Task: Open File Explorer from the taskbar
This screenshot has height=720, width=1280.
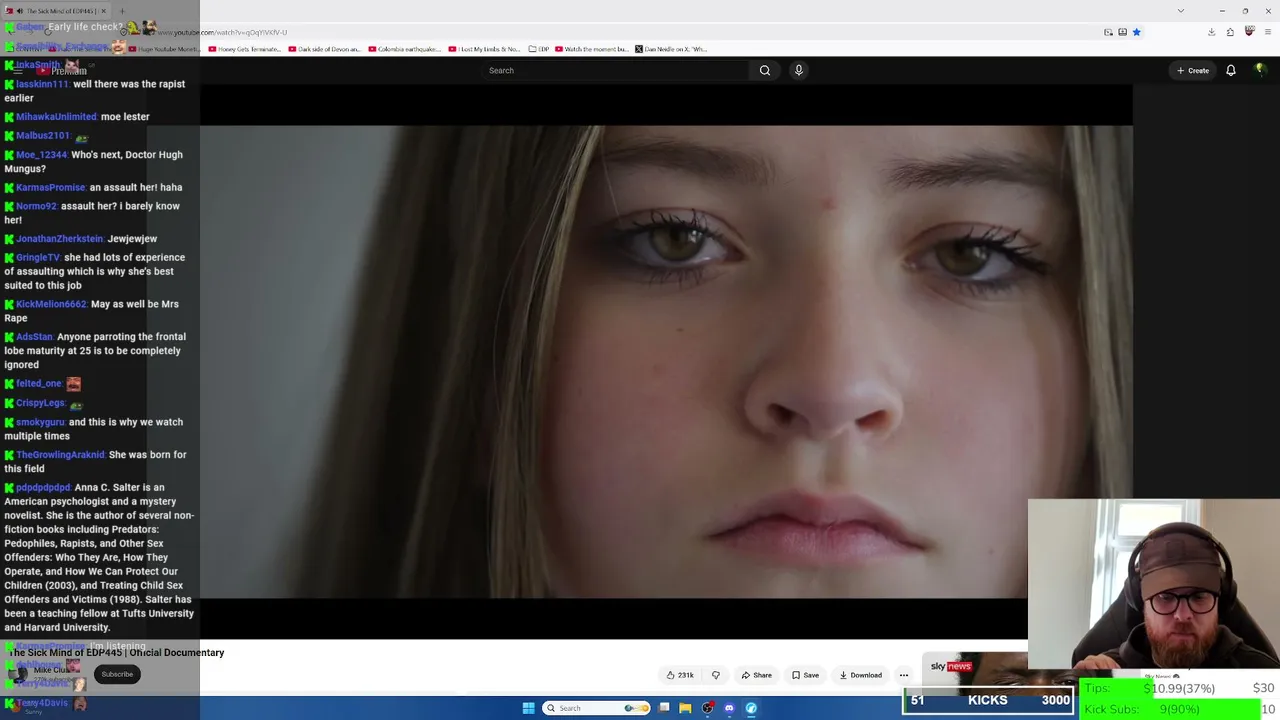Action: (x=685, y=708)
